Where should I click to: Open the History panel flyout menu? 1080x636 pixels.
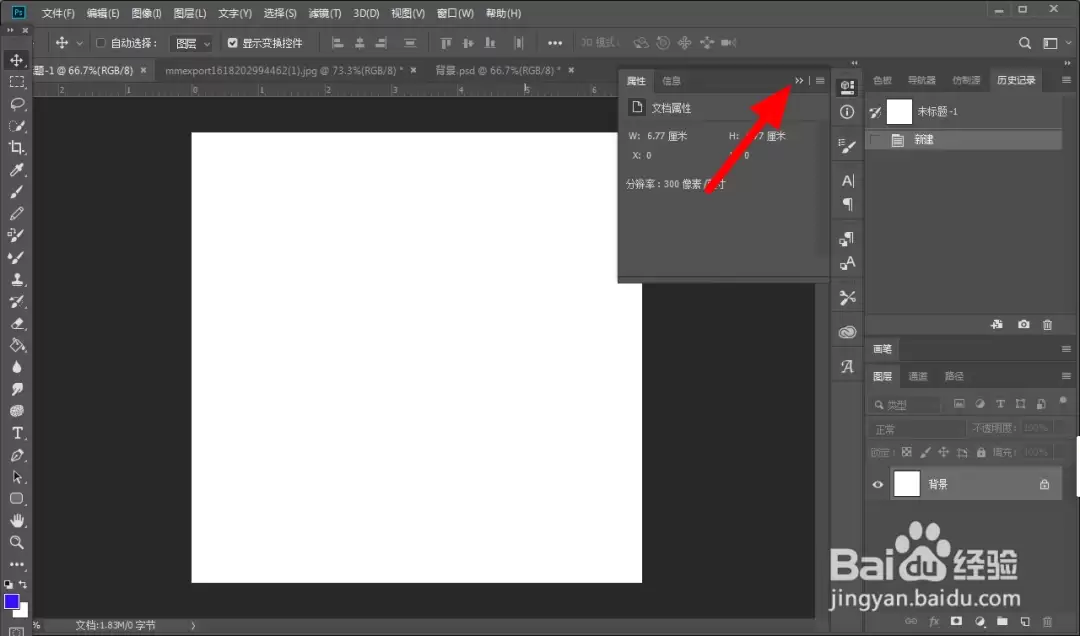1066,80
